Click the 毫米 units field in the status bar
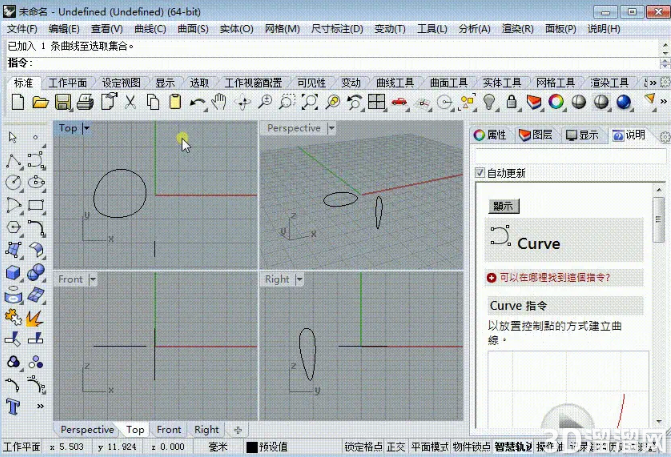The image size is (671, 457). coord(218,447)
